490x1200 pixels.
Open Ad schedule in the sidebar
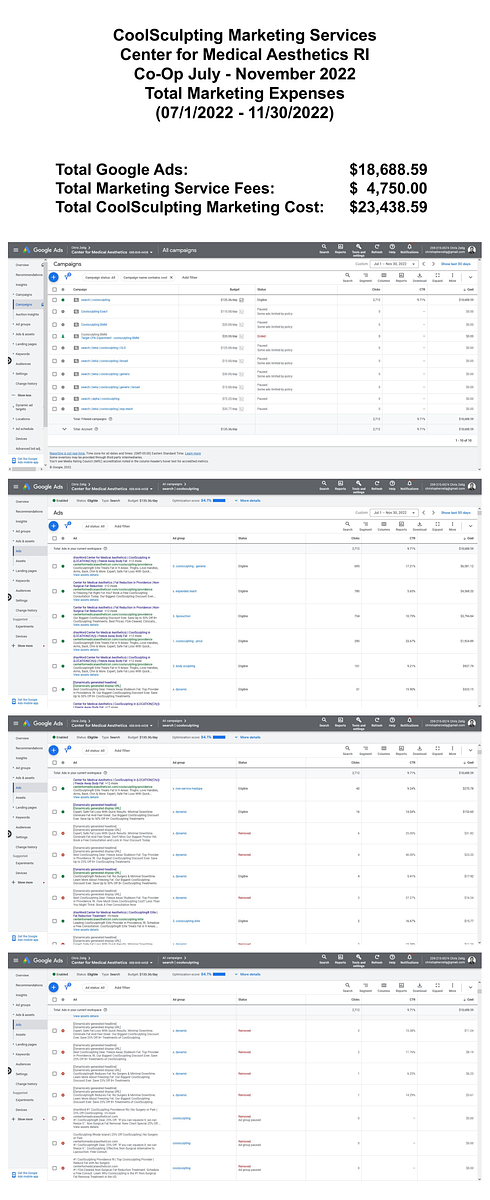click(24, 428)
